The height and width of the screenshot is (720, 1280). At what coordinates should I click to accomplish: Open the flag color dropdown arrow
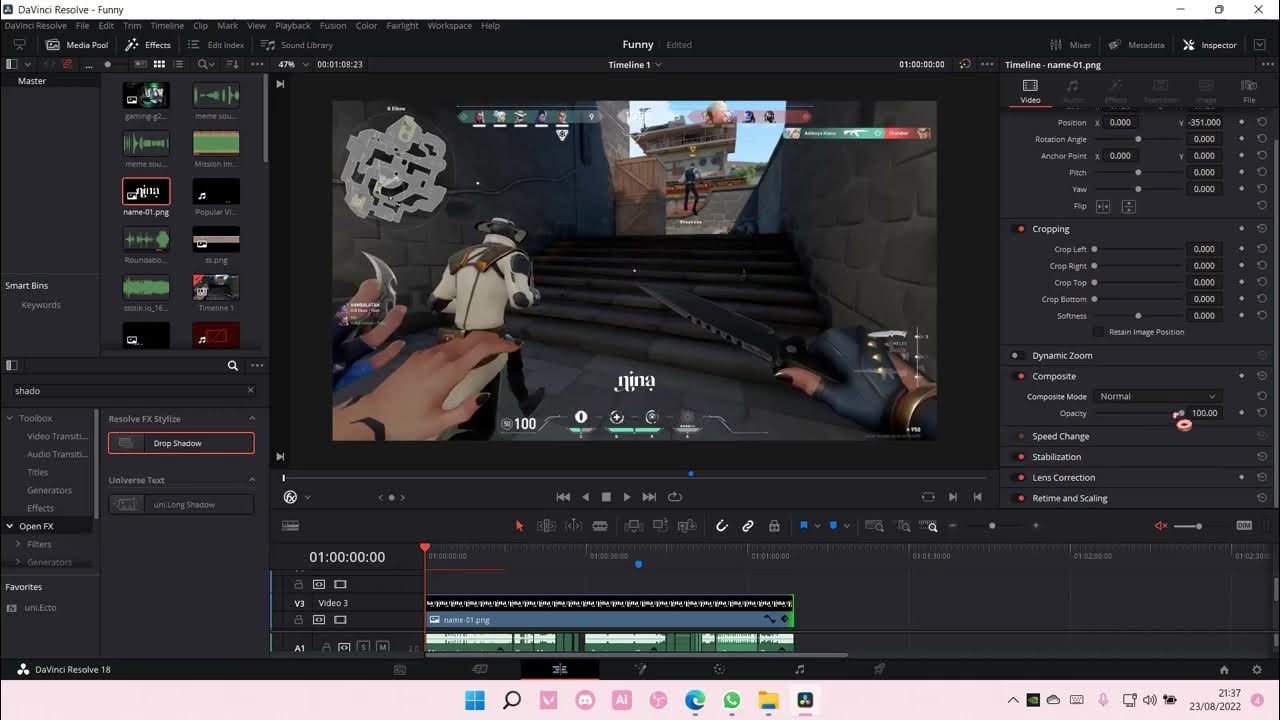tap(817, 526)
